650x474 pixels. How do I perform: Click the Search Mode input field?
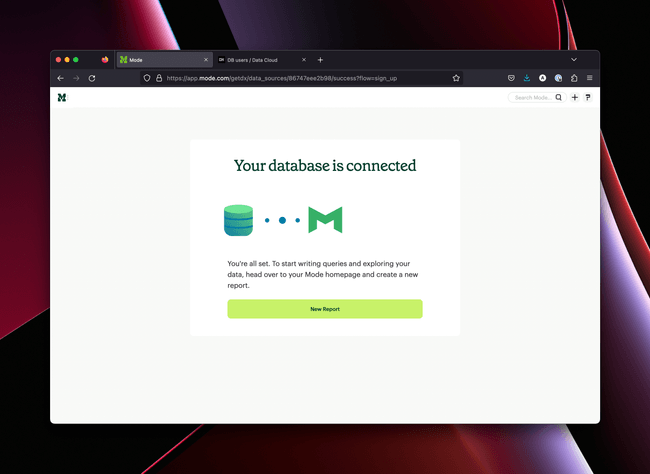pos(532,98)
